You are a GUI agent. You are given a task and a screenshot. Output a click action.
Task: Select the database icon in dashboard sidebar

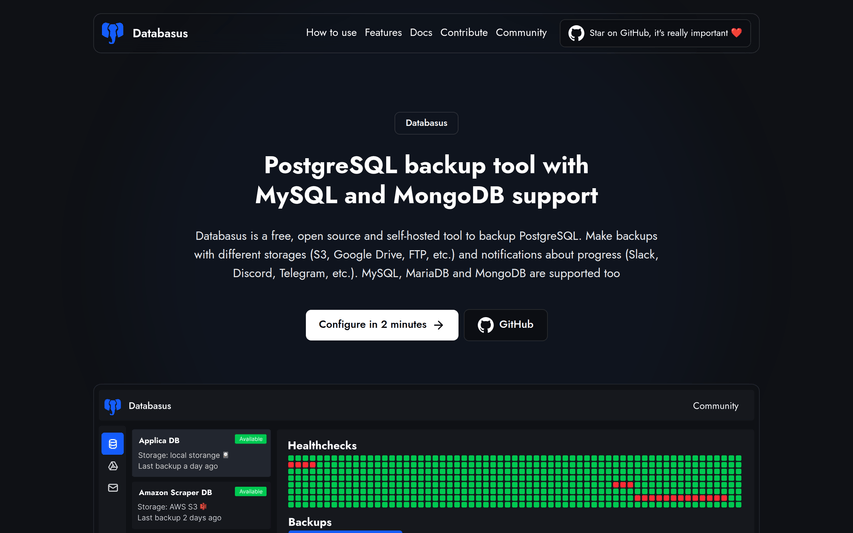point(112,444)
